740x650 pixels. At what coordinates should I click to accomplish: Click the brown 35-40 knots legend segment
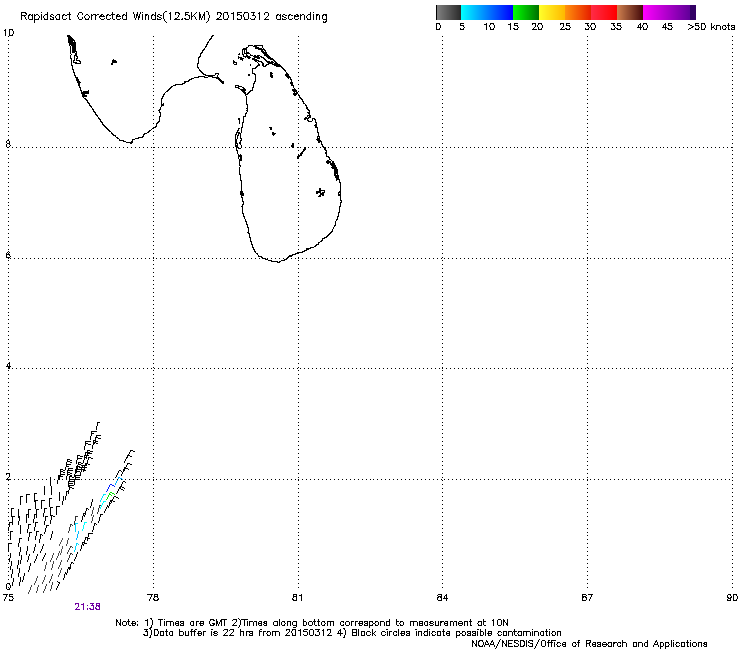[630, 12]
